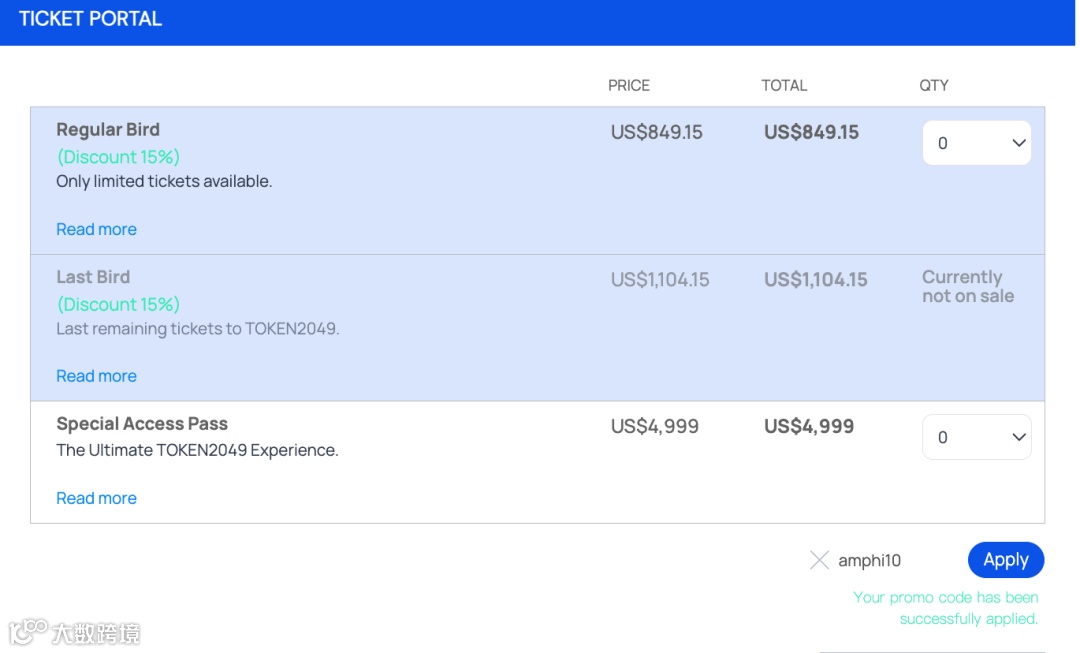Click Last Bird price US$1,104.15
Screen dimensions: 1080x653
660,280
